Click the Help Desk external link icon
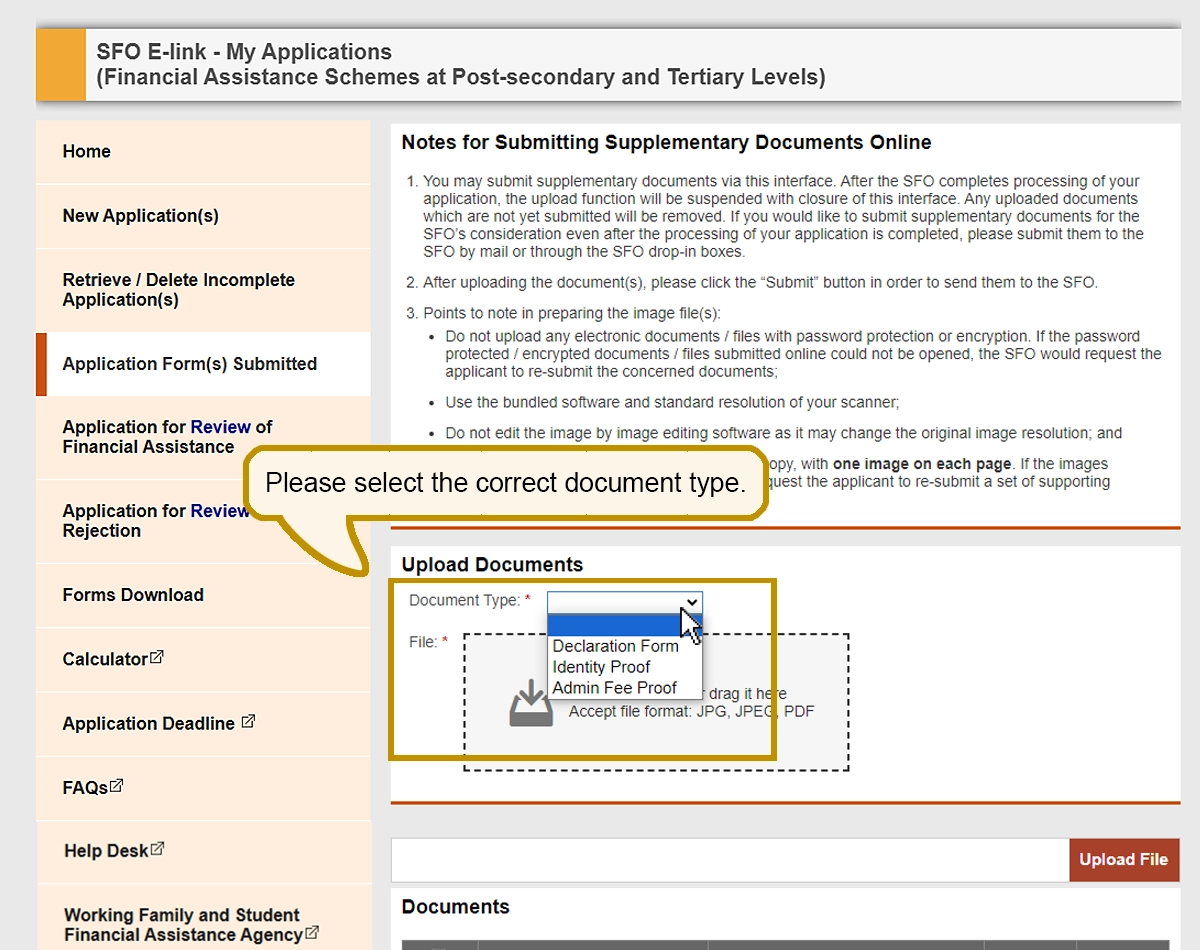This screenshot has height=950, width=1200. click(157, 849)
